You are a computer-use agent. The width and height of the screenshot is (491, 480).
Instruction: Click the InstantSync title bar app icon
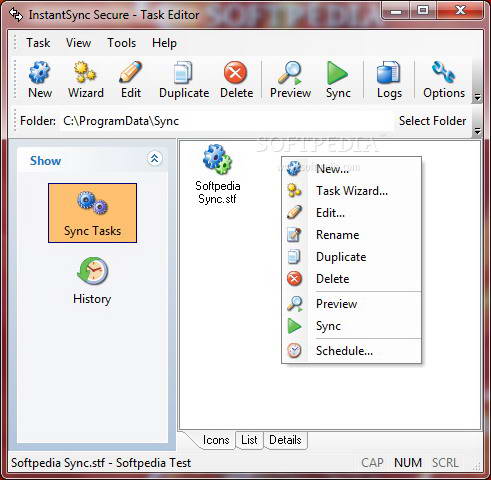(x=16, y=15)
